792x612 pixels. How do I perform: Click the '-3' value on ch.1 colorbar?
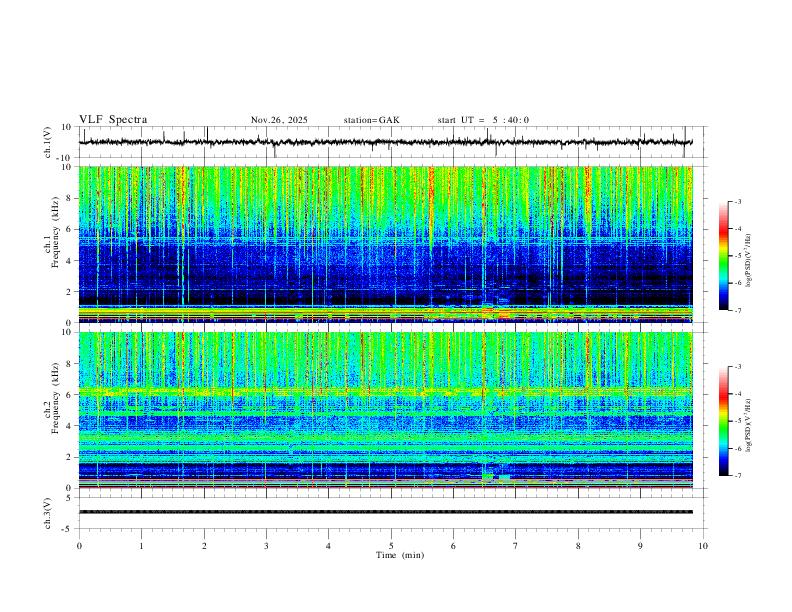(x=737, y=201)
